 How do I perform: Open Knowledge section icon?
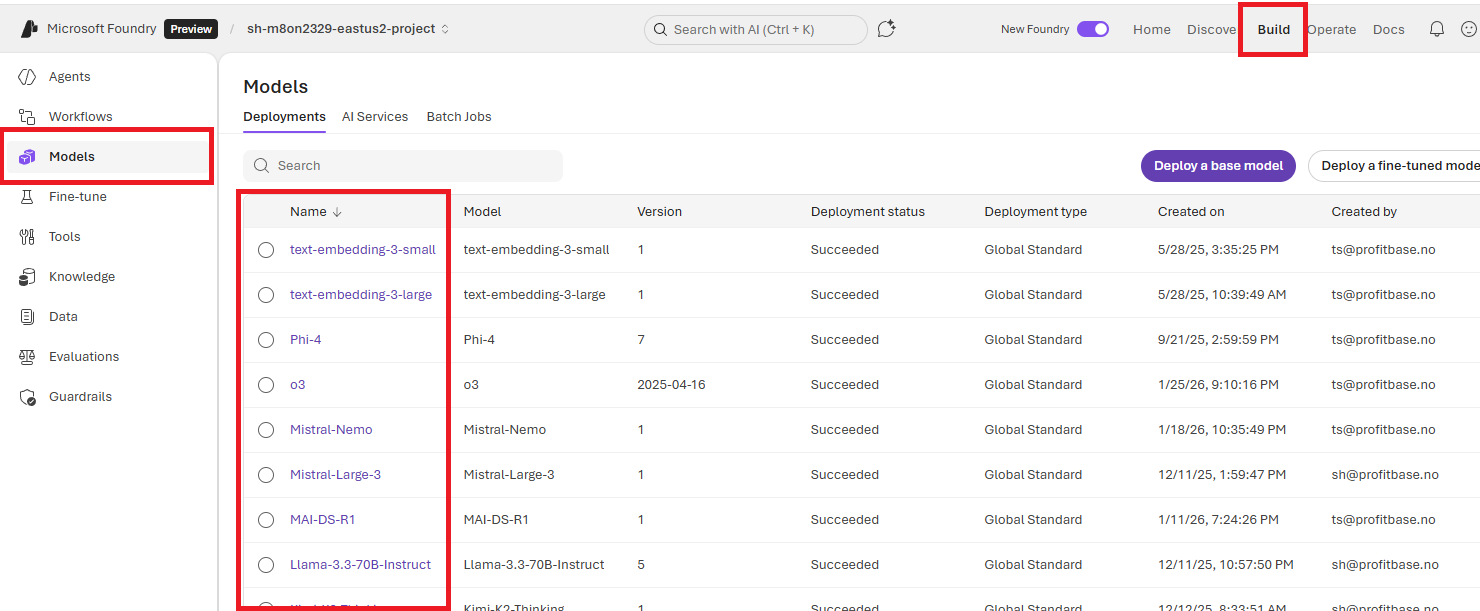[x=28, y=277]
